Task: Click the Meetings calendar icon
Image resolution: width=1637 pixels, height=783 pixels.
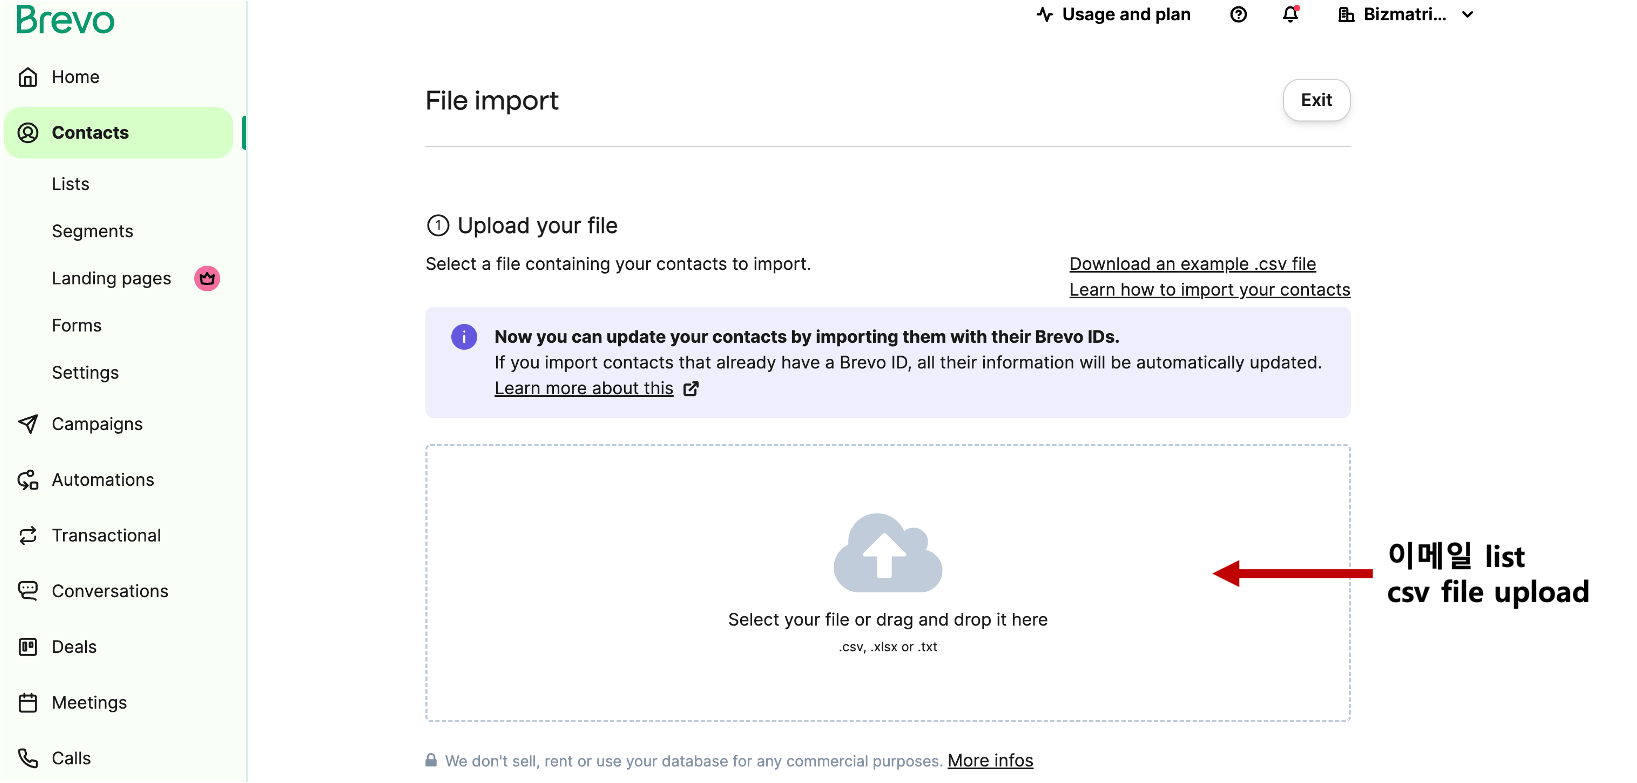Action: pos(28,703)
